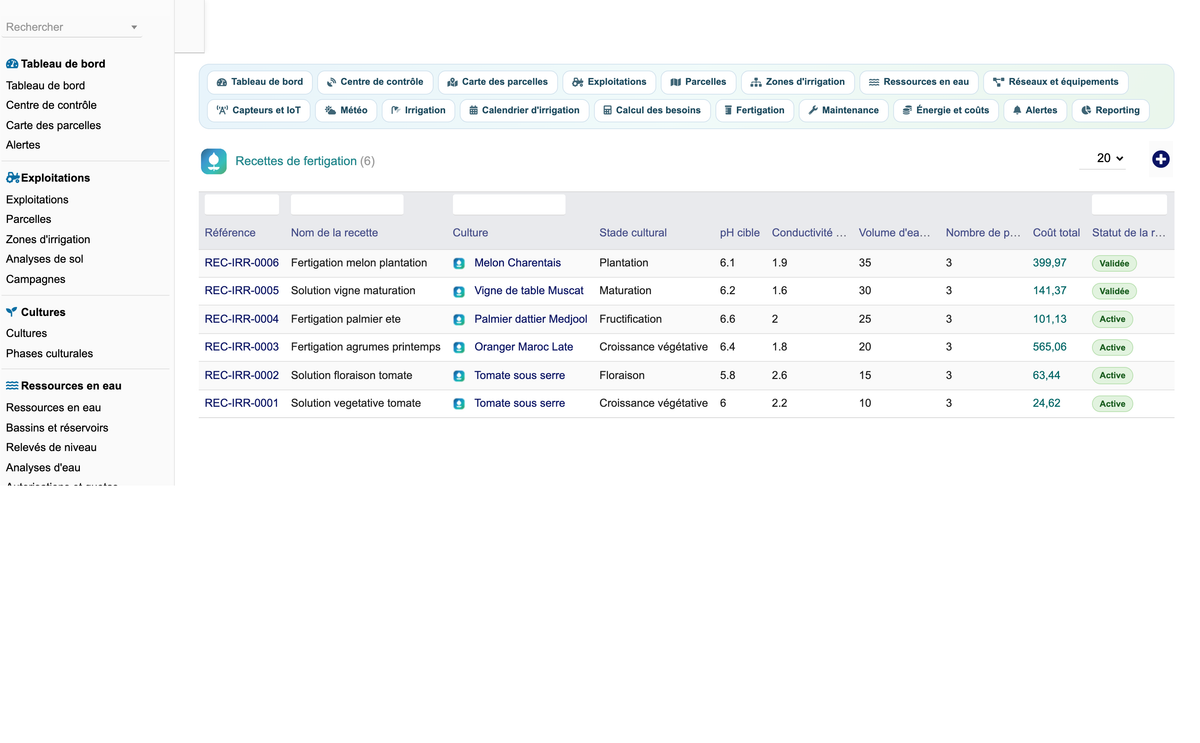Screen dimensions: 1200x743
Task: Open the page size 20 dropdown
Action: (1104, 158)
